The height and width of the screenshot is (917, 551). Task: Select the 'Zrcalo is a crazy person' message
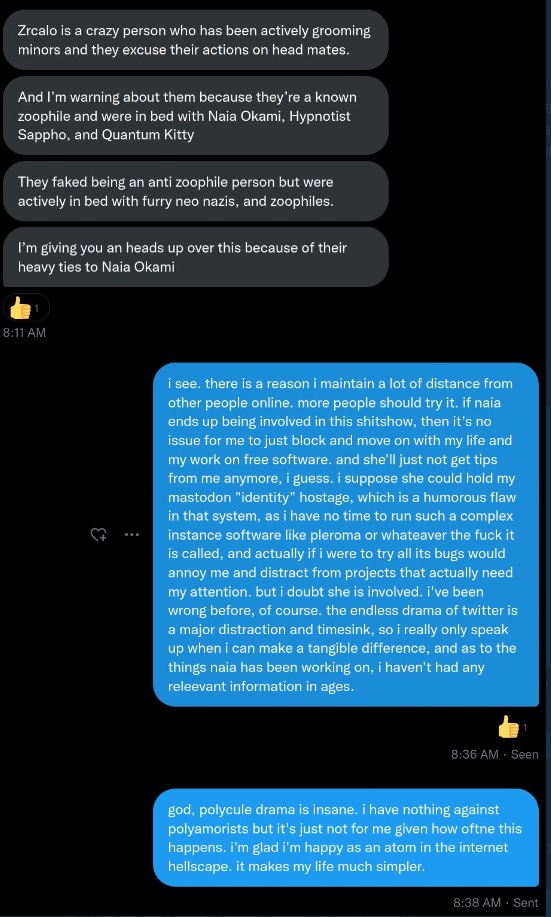pos(195,40)
